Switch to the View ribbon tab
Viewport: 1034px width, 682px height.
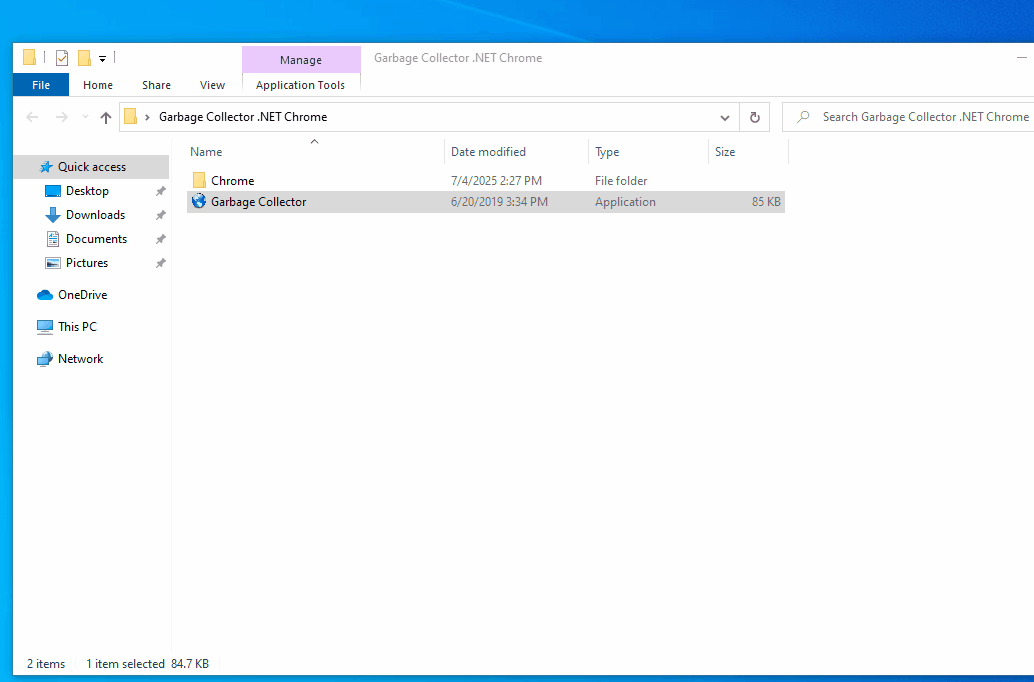point(212,85)
